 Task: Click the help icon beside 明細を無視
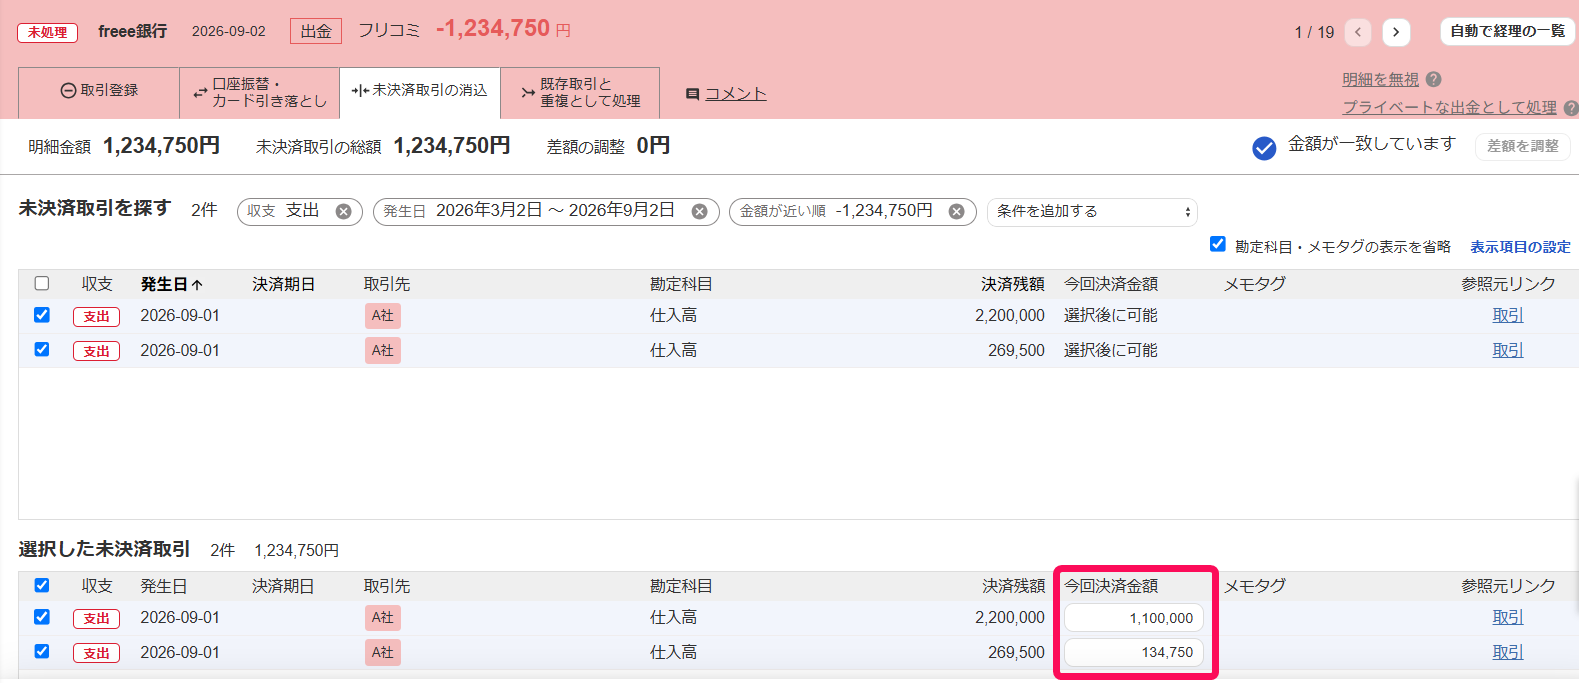pos(1434,79)
